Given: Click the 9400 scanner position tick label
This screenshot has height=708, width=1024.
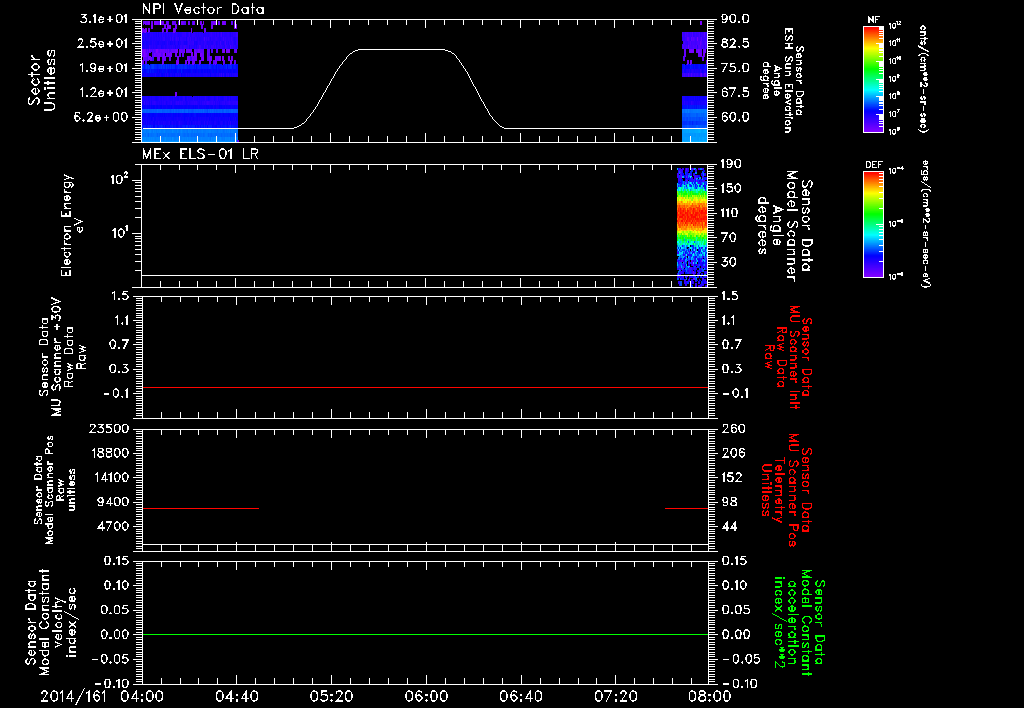Looking at the screenshot, I should [113, 502].
